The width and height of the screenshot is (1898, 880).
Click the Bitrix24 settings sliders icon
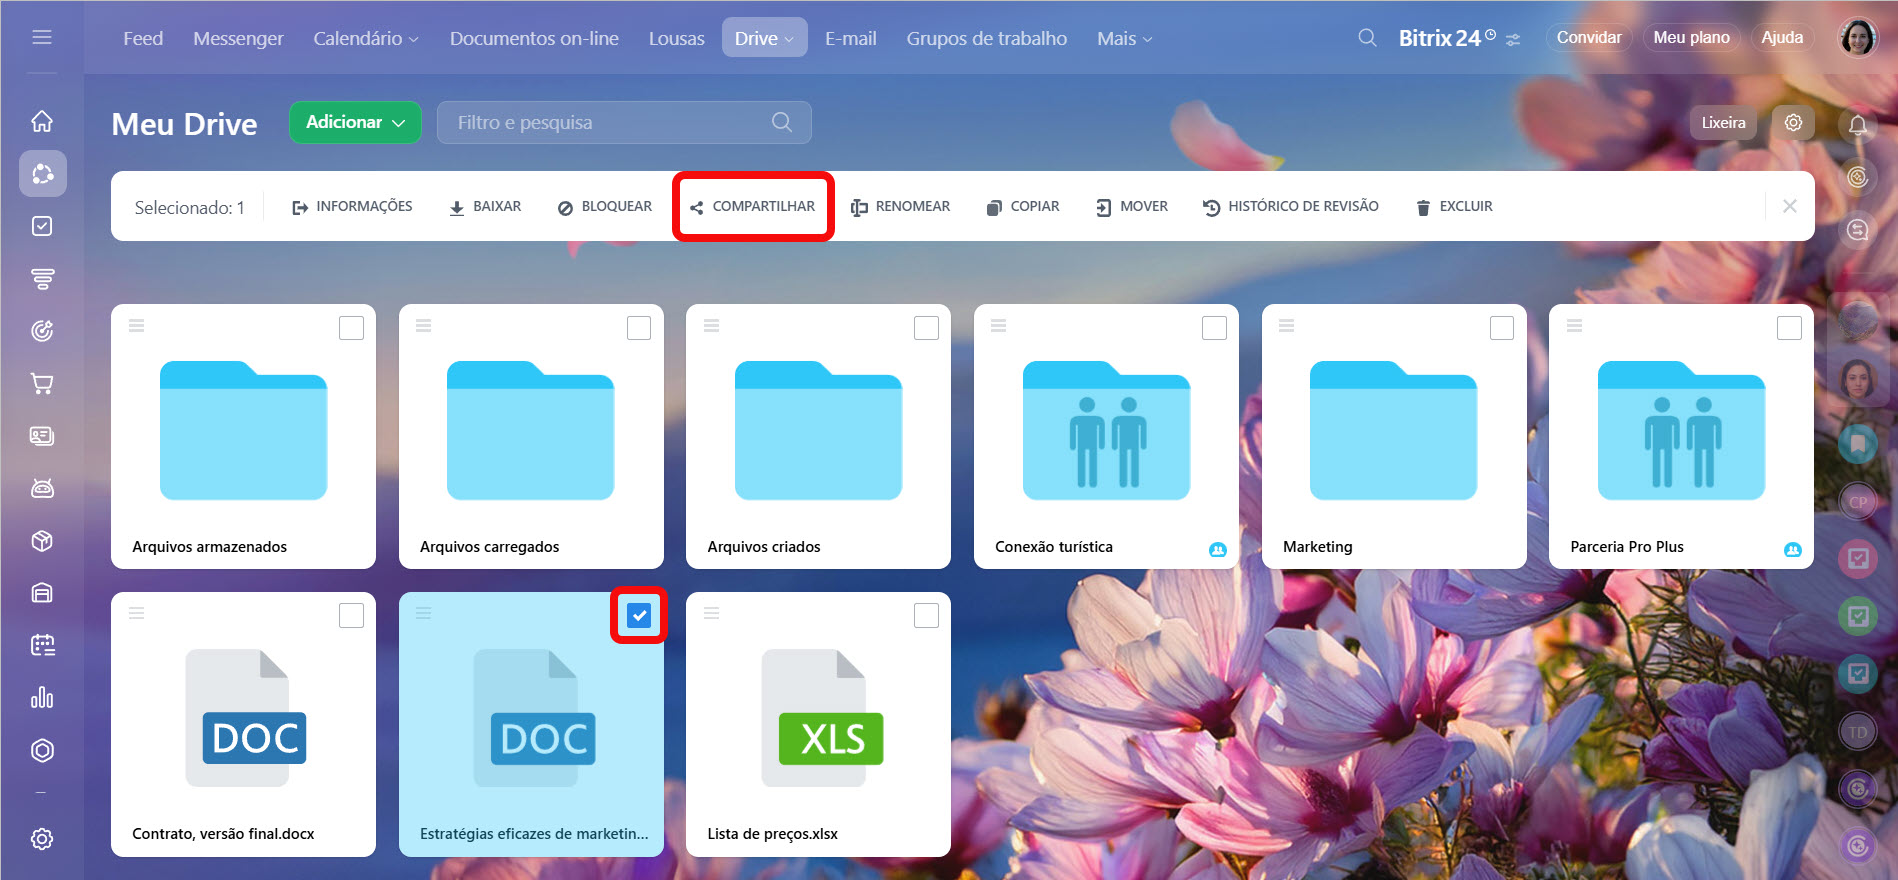[1513, 40]
